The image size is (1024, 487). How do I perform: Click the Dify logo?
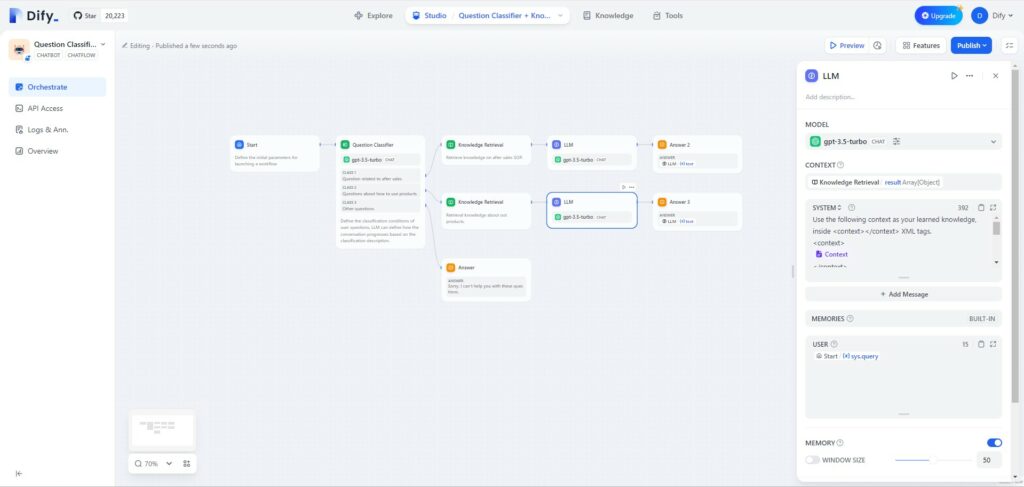click(34, 16)
